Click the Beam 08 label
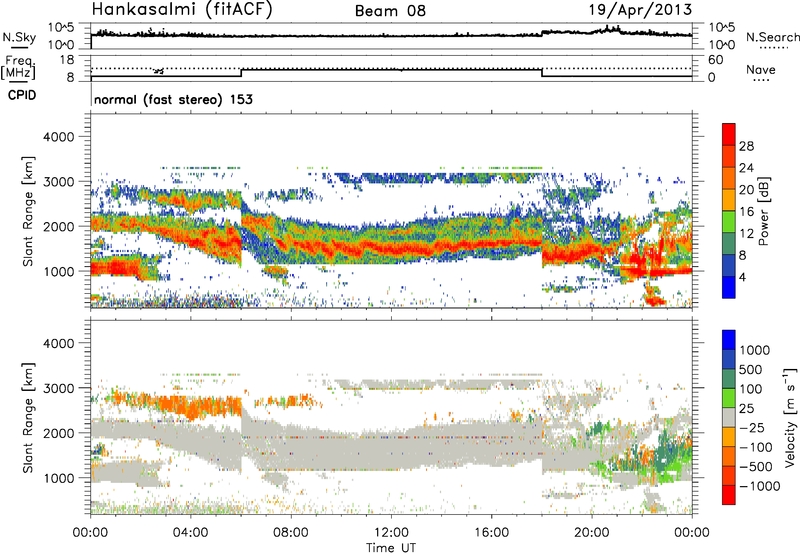 (390, 11)
